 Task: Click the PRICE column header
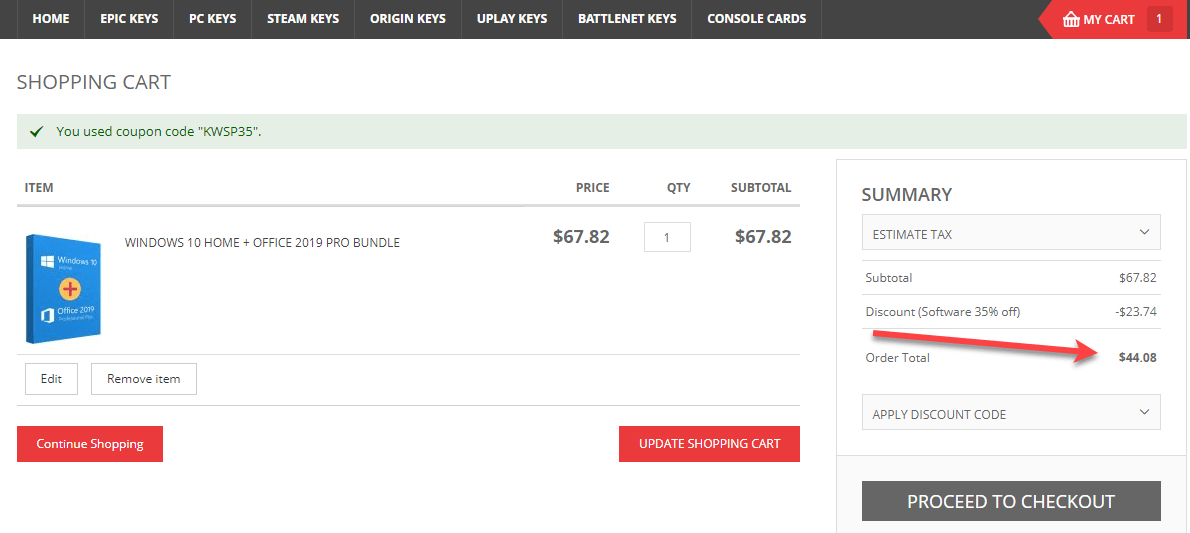coord(593,188)
